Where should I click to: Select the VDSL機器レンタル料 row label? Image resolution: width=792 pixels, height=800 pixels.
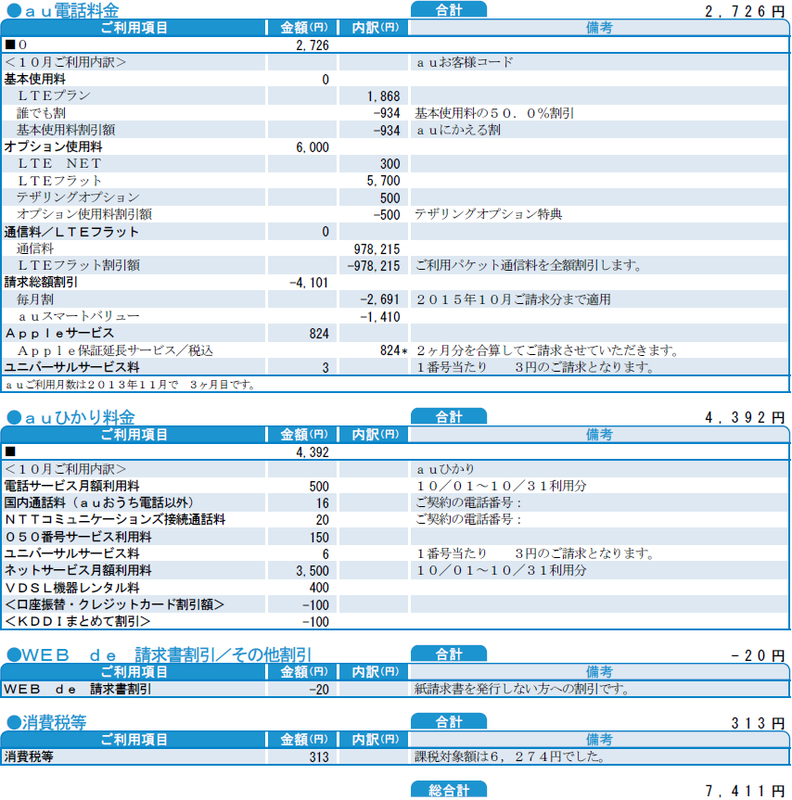pos(71,587)
